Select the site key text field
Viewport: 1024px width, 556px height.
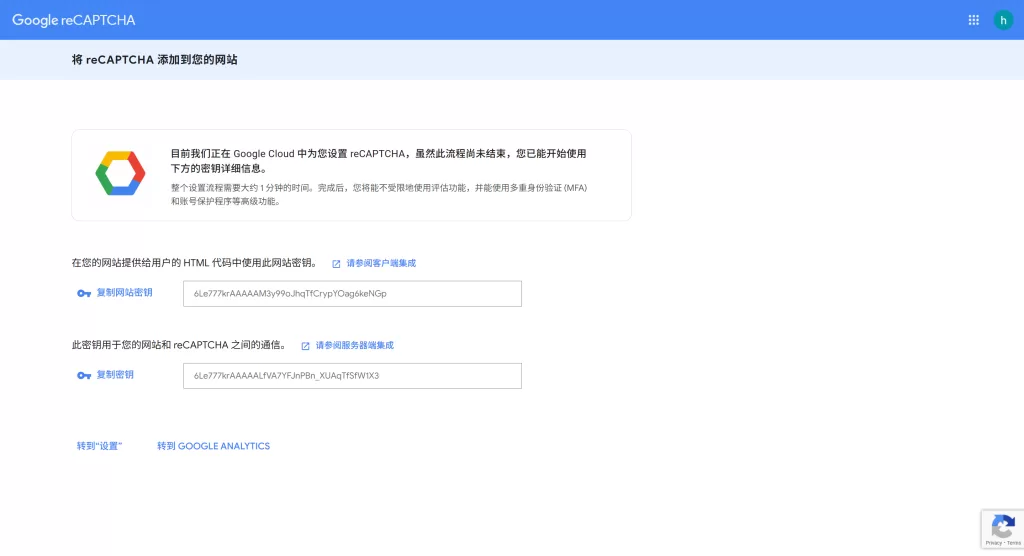352,293
